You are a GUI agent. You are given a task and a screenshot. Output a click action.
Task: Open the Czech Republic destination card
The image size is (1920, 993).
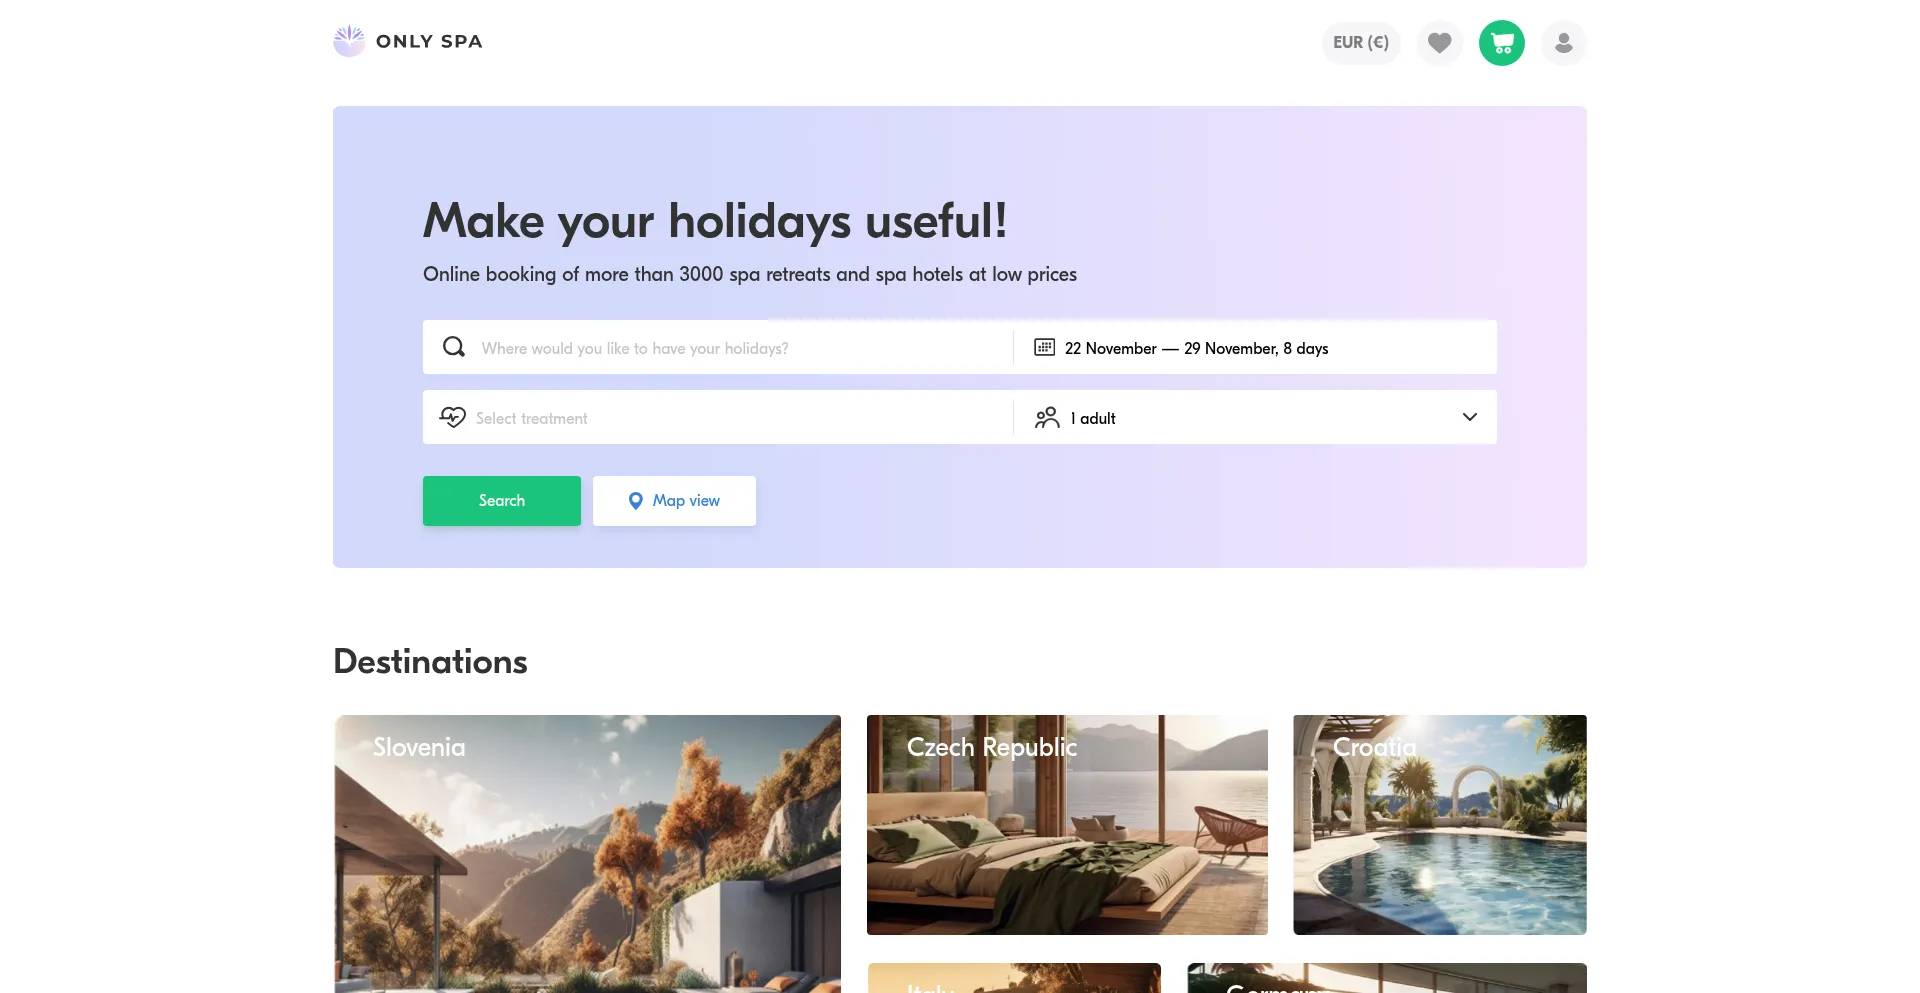pyautogui.click(x=1067, y=825)
